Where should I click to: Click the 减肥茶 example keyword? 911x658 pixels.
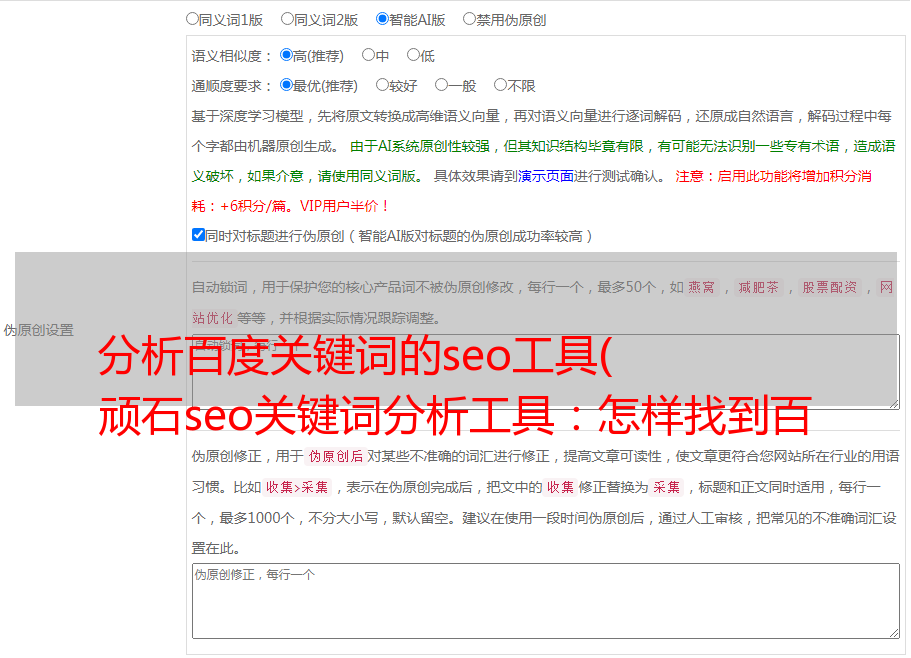click(x=758, y=287)
